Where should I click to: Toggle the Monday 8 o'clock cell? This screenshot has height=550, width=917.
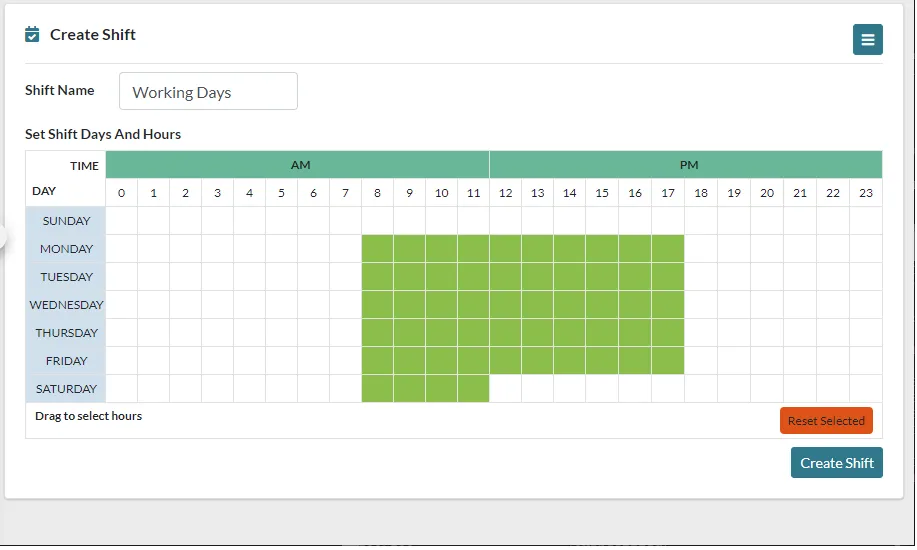(x=377, y=249)
